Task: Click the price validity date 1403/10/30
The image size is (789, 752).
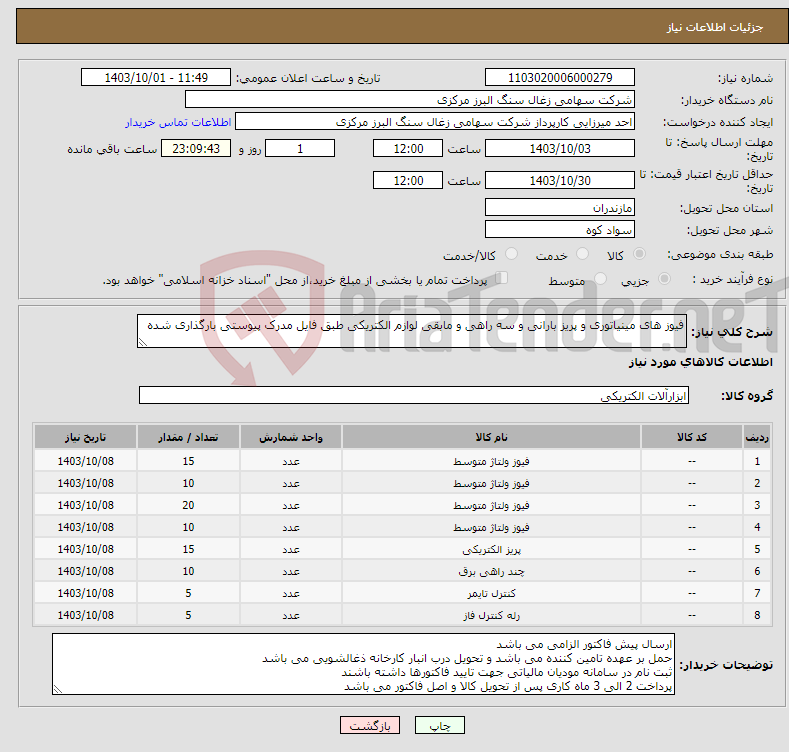Action: (x=560, y=180)
